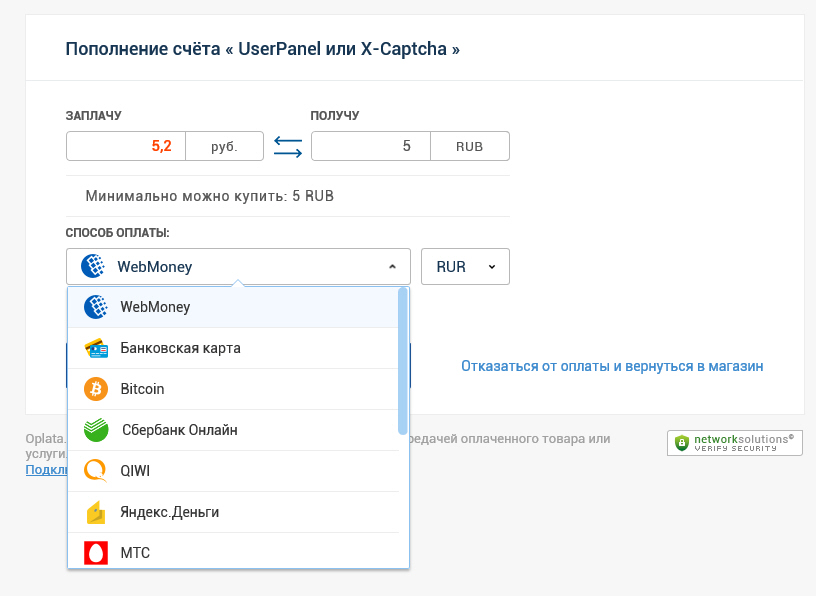
Task: Click the QIWI logo icon
Action: tap(96, 470)
